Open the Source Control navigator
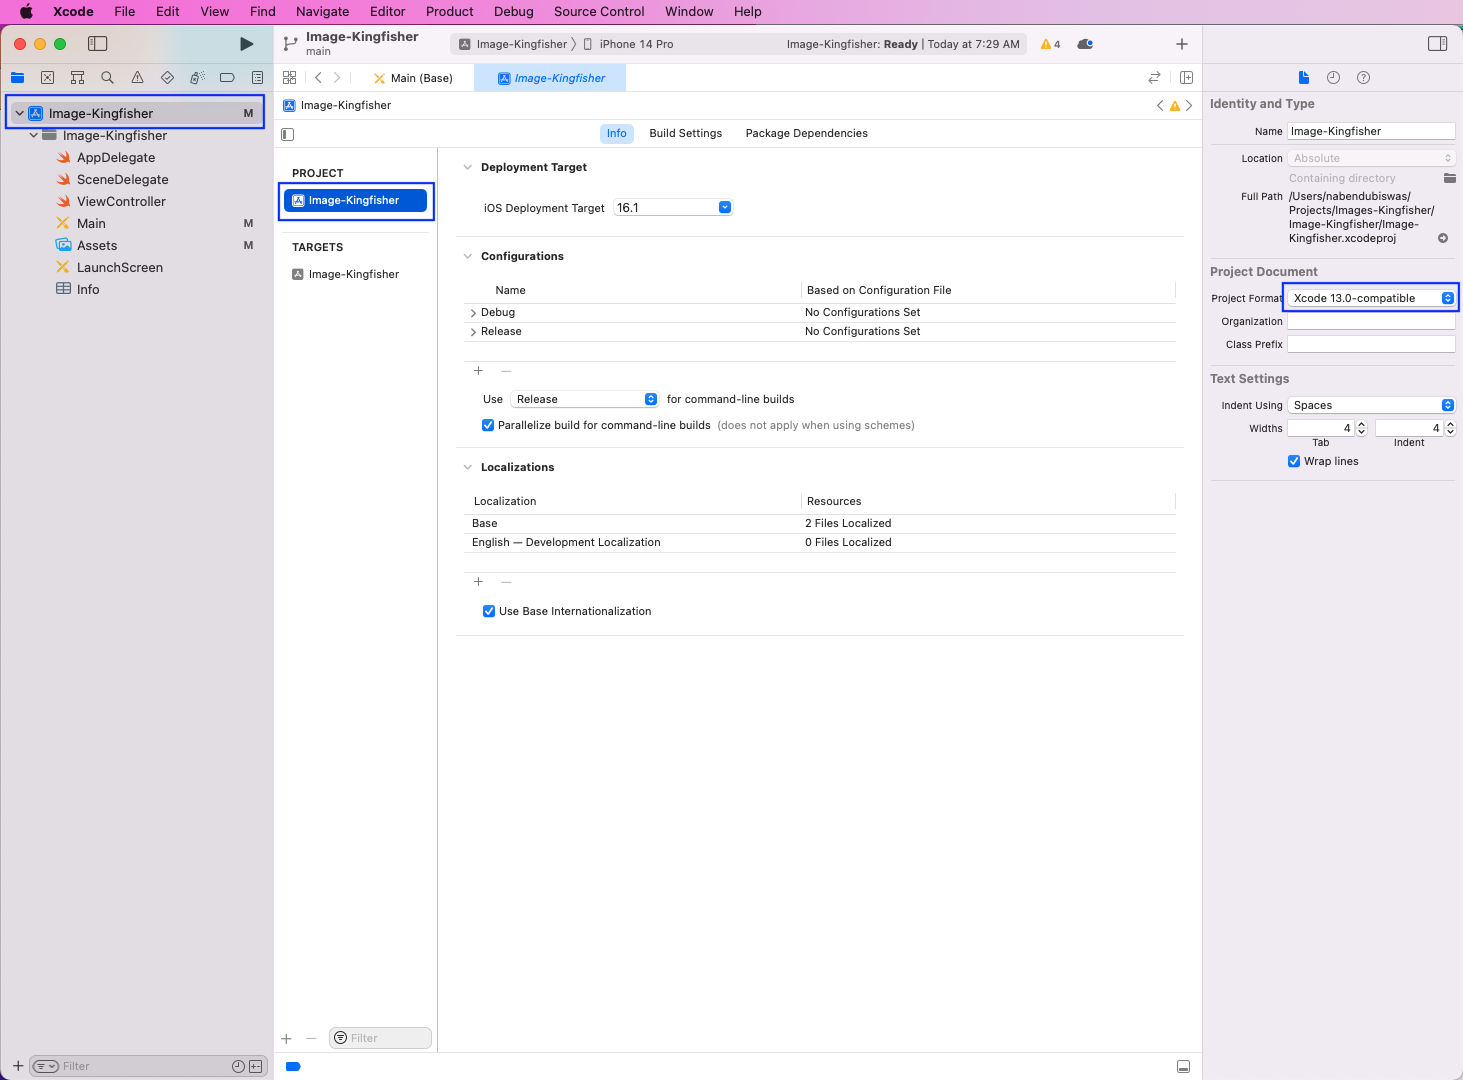 tap(47, 78)
